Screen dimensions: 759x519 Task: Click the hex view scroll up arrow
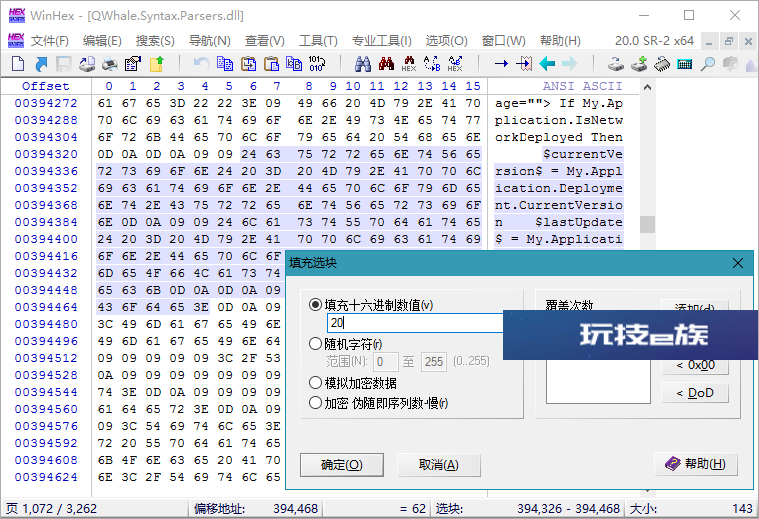click(647, 88)
